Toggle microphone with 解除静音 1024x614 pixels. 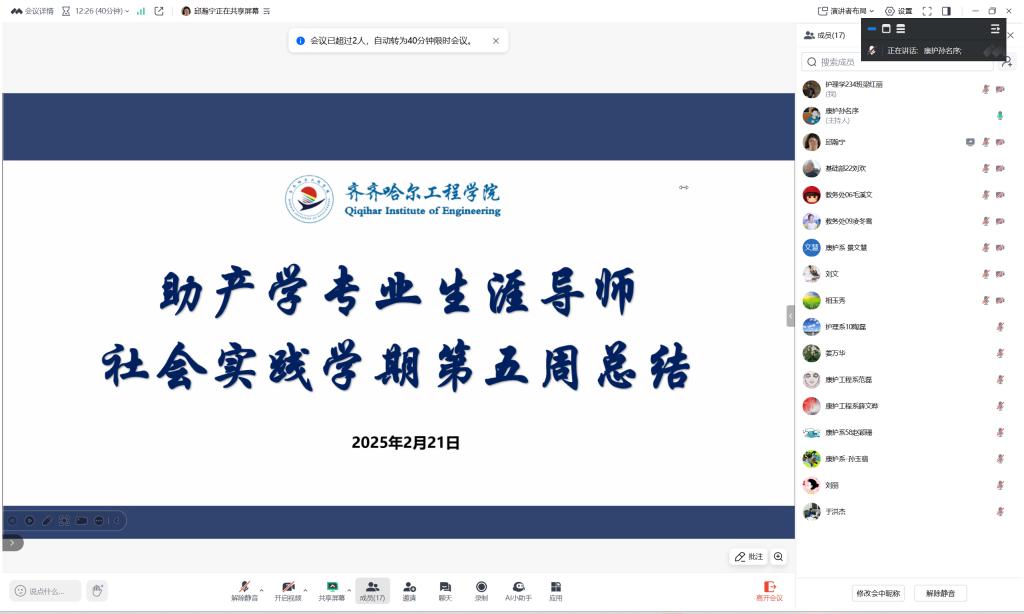[x=244, y=590]
